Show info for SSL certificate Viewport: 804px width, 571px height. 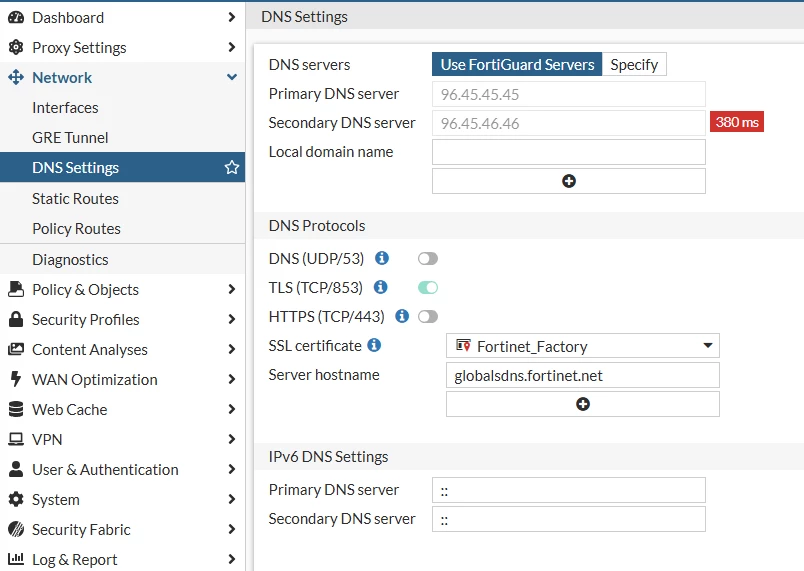point(374,345)
